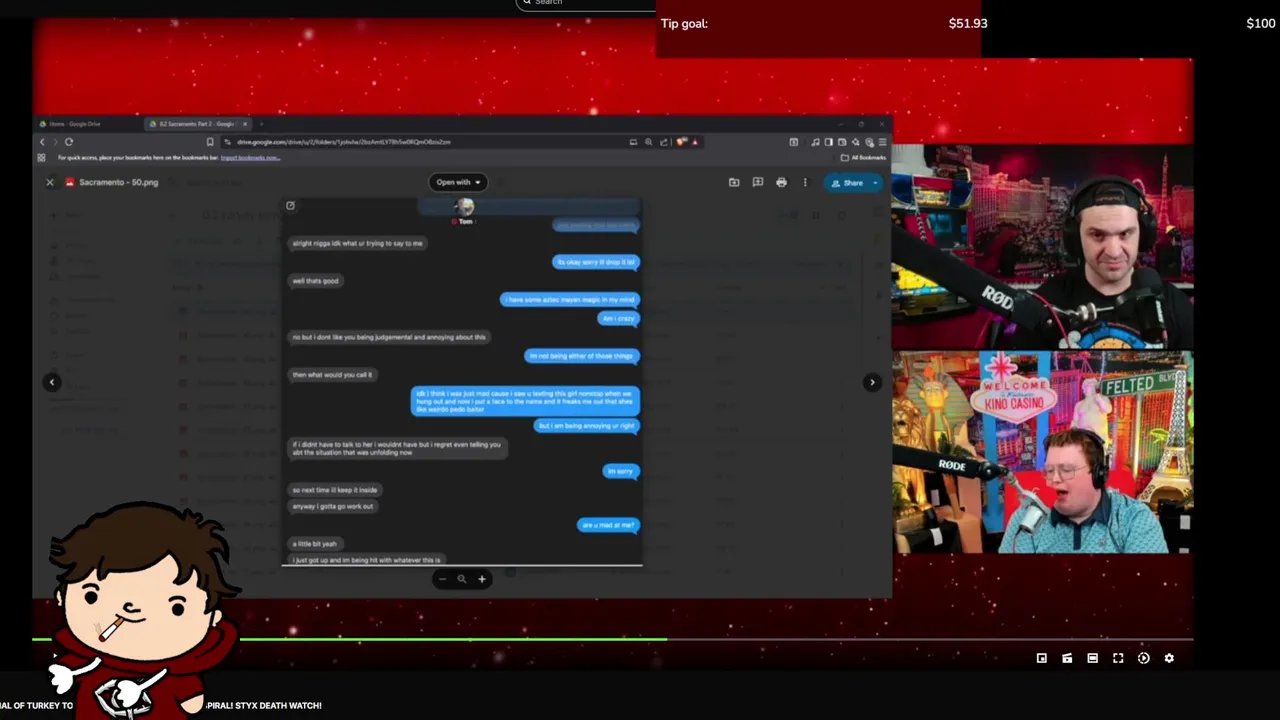Go to the previous image in preview
1280x720 pixels.
52,382
